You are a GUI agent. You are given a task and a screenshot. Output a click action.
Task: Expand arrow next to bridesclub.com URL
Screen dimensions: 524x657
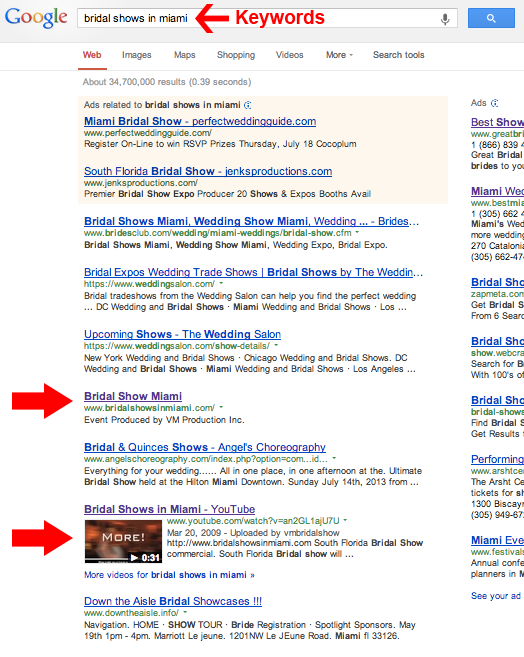tap(357, 232)
